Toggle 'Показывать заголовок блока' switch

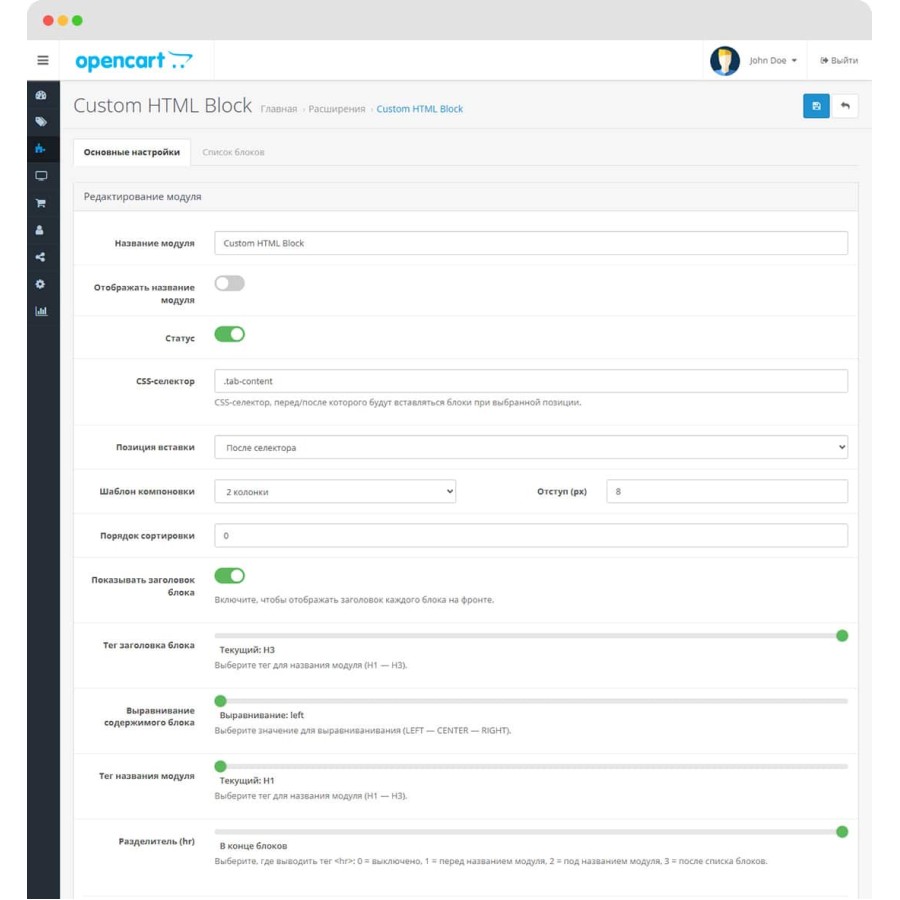(230, 576)
